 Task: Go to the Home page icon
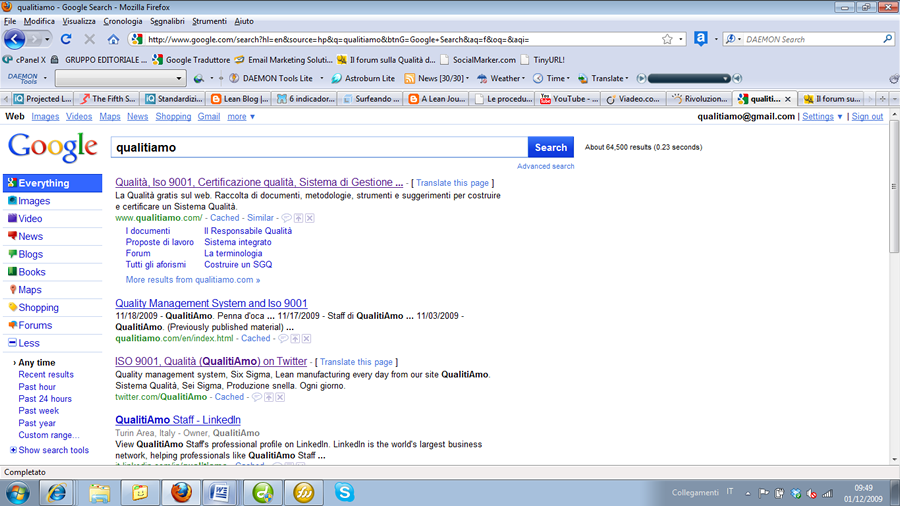[x=113, y=39]
